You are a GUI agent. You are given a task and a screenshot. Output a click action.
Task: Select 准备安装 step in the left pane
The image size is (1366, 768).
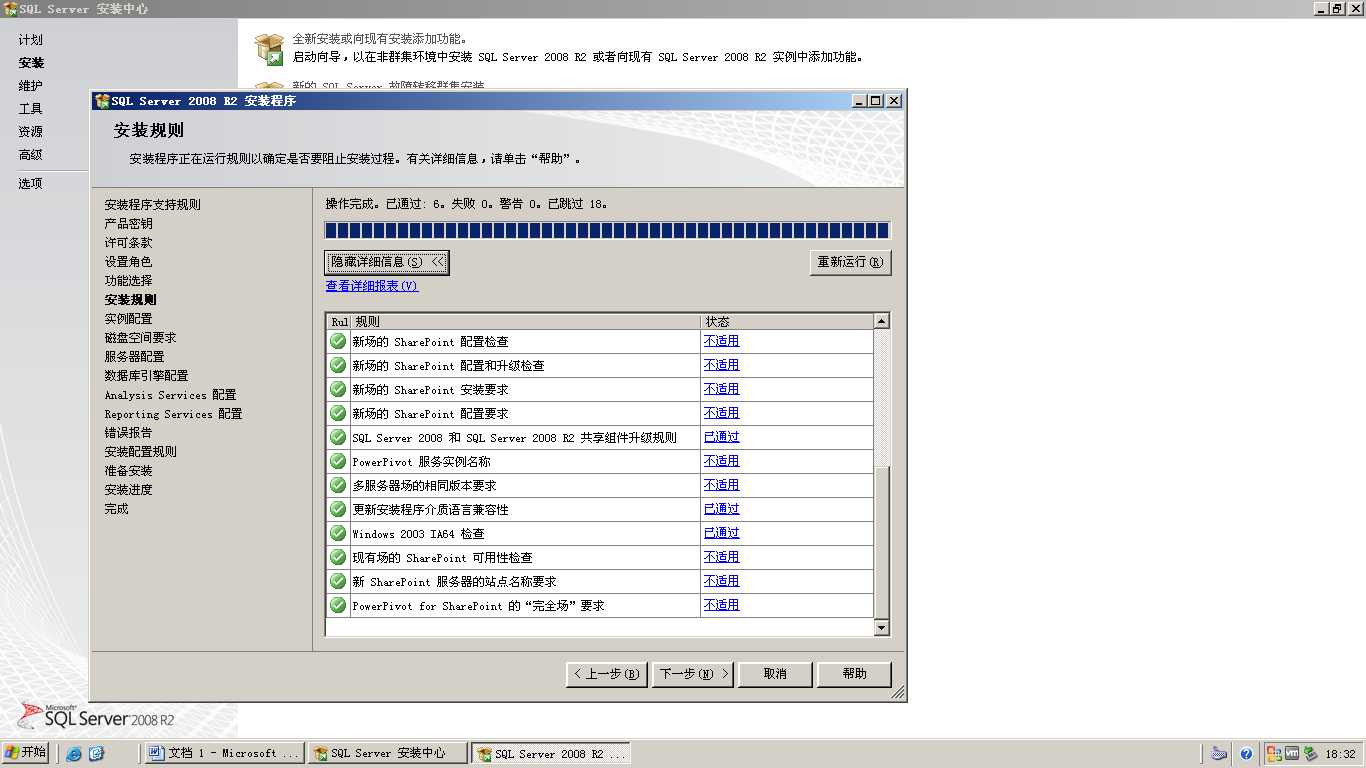click(x=129, y=471)
